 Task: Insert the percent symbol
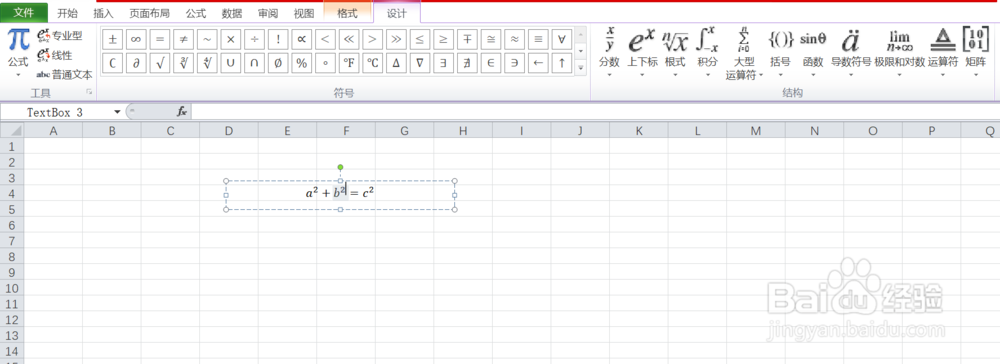[x=302, y=63]
